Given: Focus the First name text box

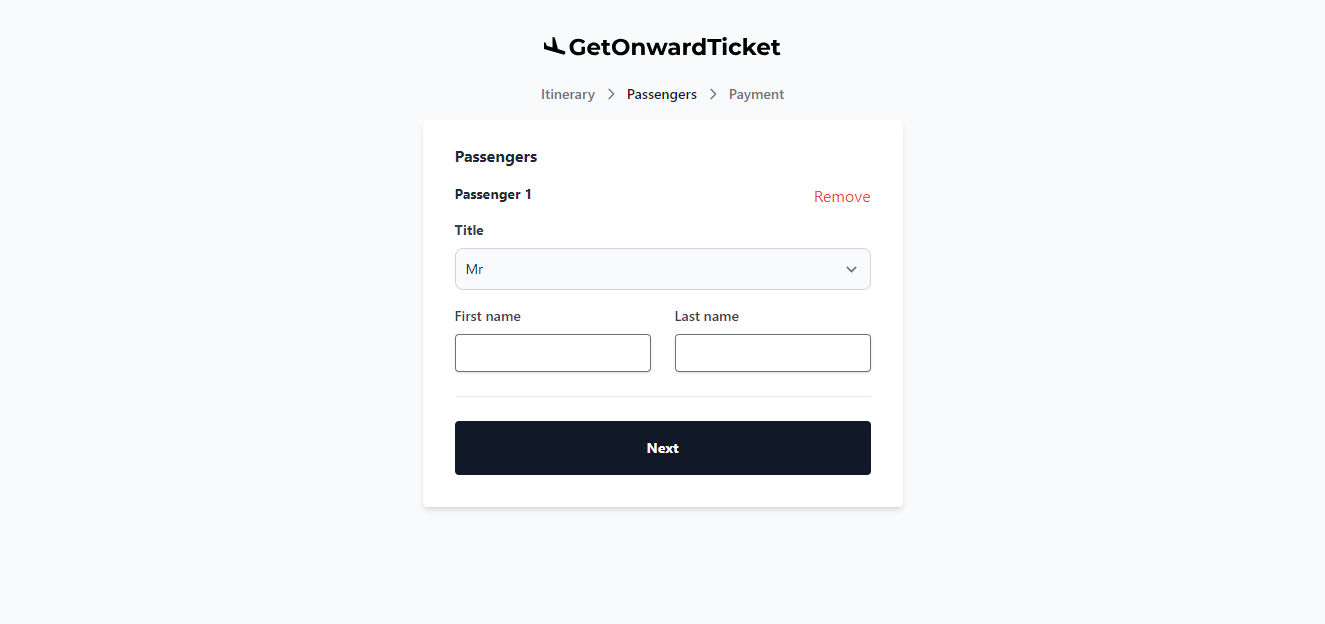Looking at the screenshot, I should [553, 353].
